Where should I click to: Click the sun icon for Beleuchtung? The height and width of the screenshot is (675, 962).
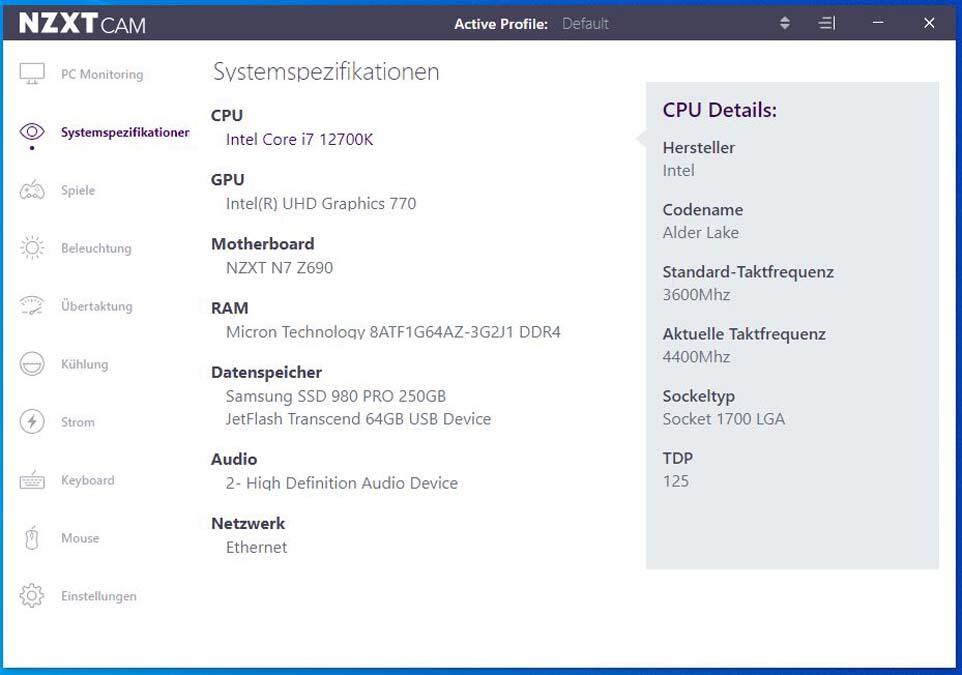pos(32,248)
